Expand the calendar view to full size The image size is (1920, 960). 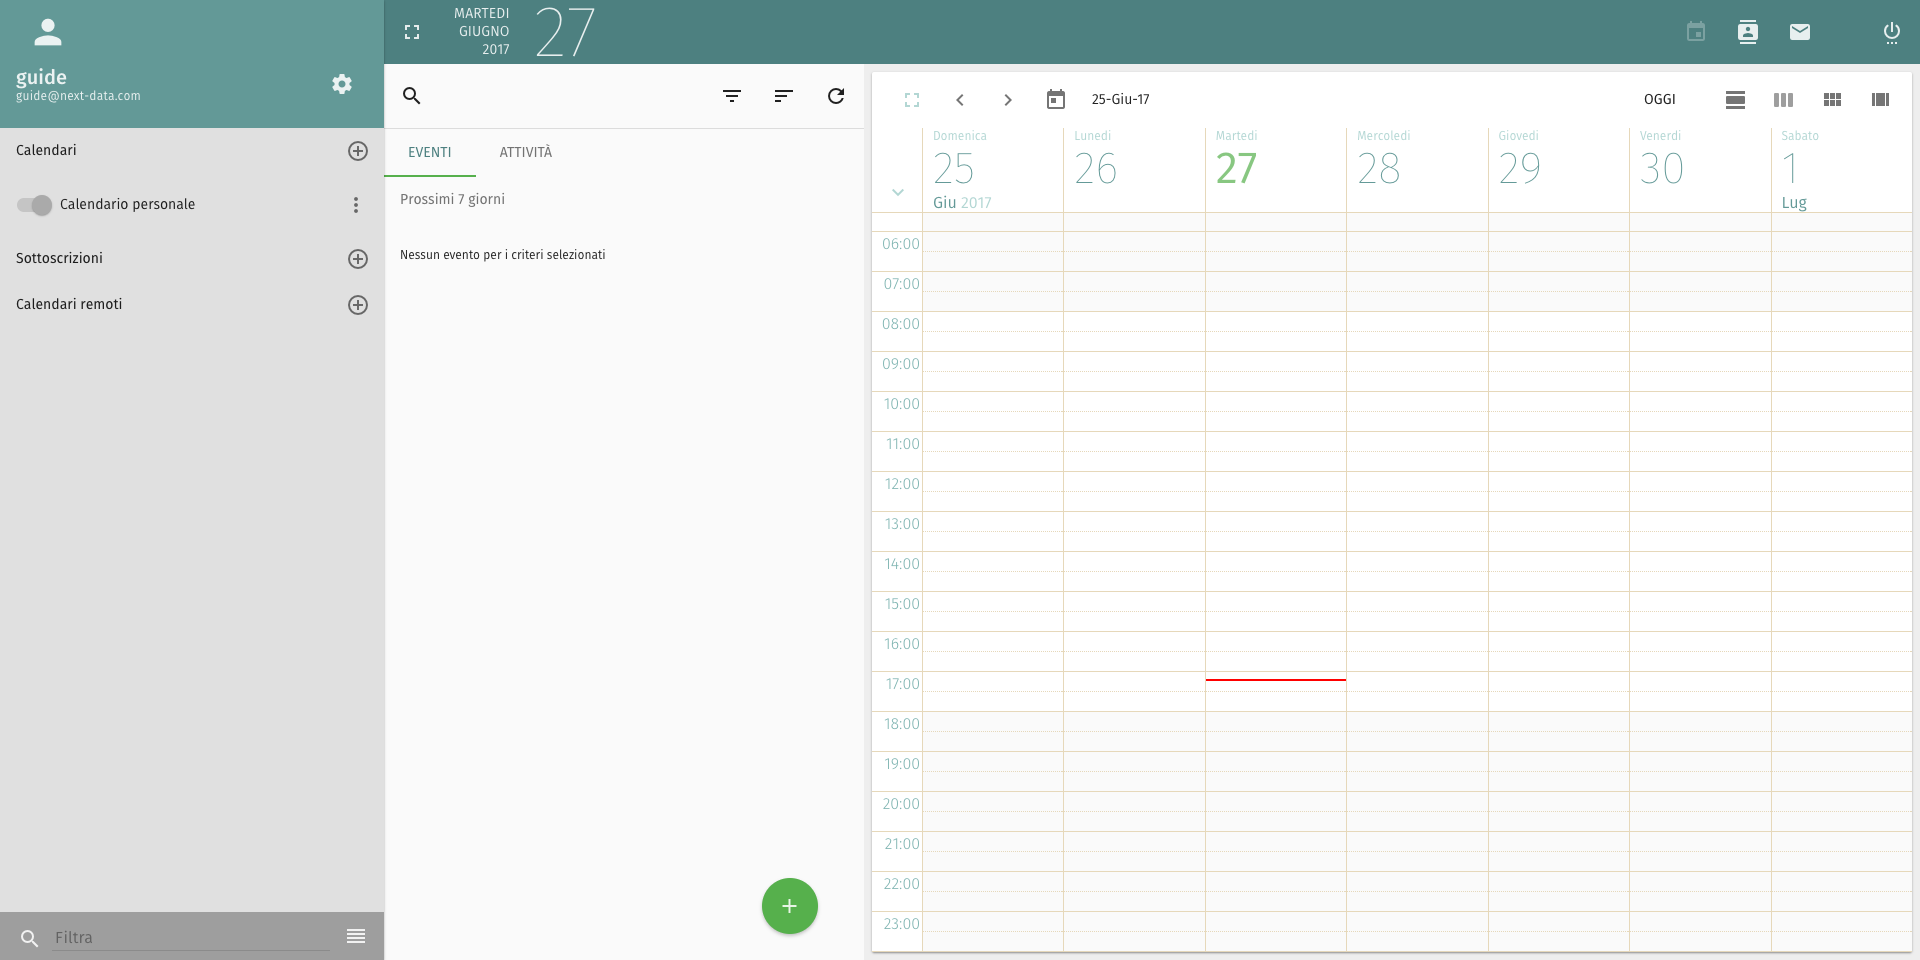[912, 100]
